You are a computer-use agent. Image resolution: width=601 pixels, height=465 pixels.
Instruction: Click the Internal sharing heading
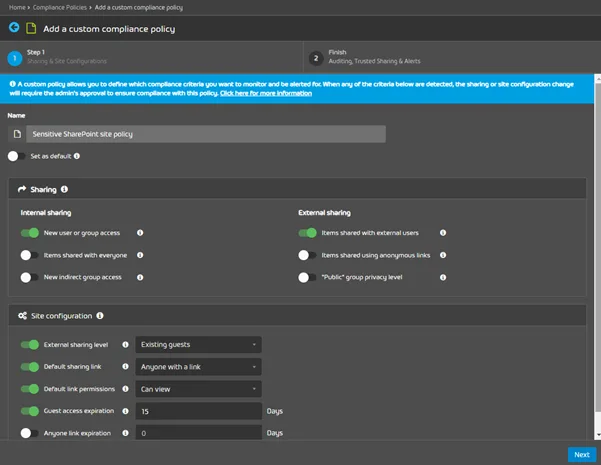[46, 212]
